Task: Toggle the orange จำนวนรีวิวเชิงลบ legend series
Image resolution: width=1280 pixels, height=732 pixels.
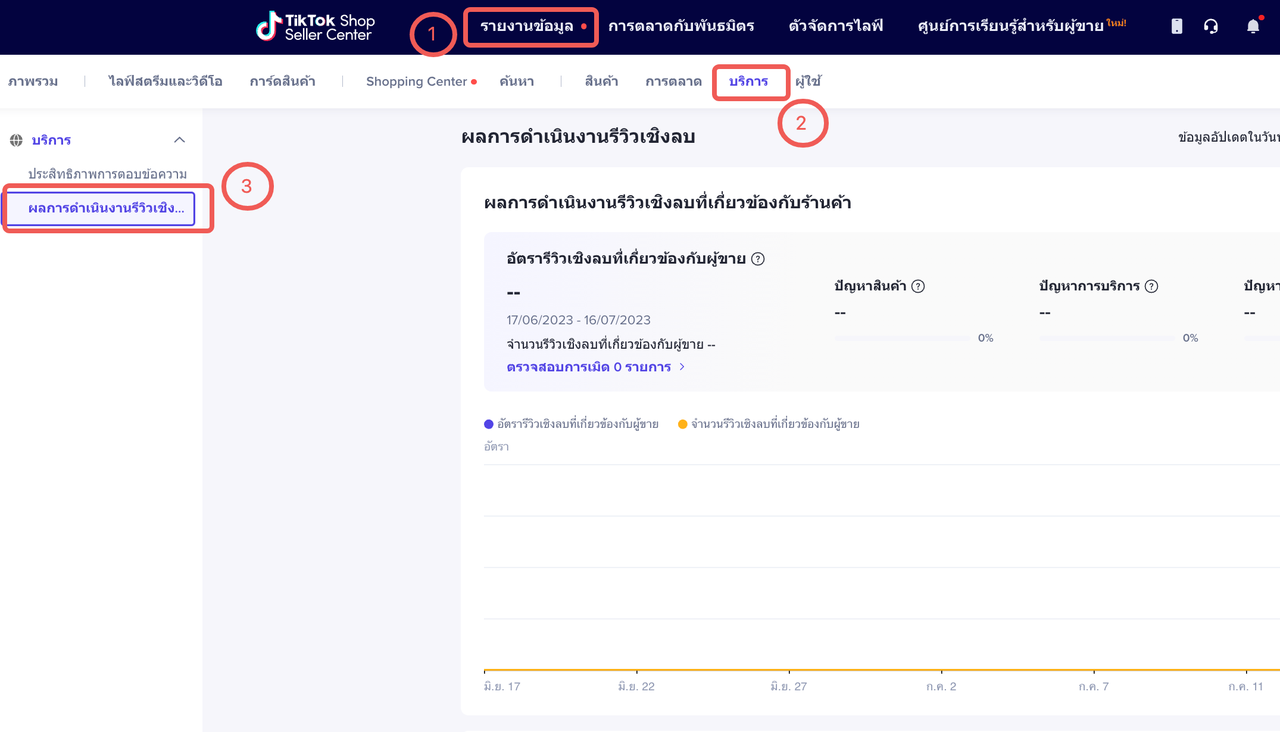Action: (x=768, y=424)
